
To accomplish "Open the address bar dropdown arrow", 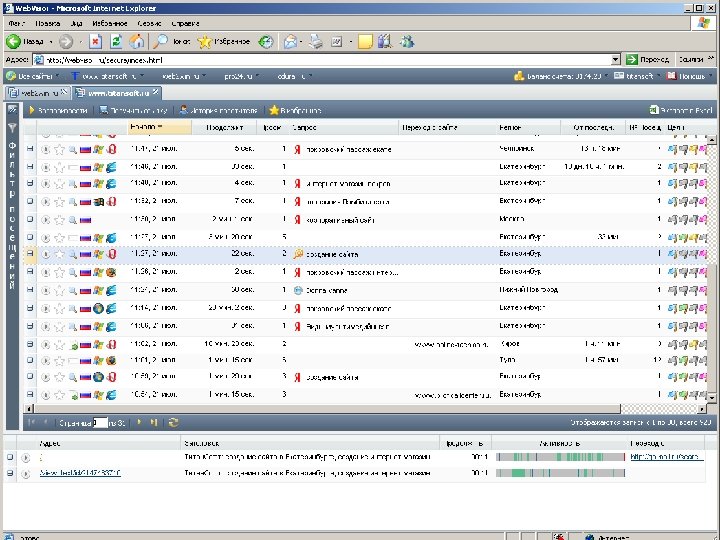I will coord(615,60).
